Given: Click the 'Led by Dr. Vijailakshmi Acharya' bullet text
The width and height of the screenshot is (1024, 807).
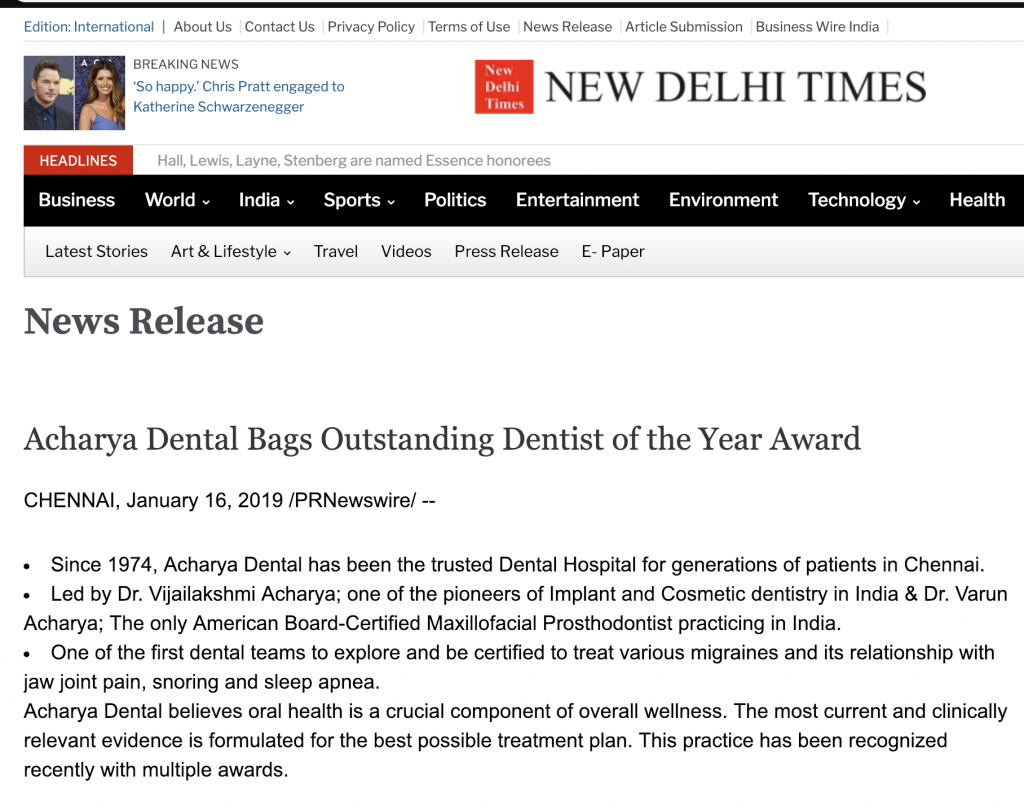Looking at the screenshot, I should [x=516, y=609].
